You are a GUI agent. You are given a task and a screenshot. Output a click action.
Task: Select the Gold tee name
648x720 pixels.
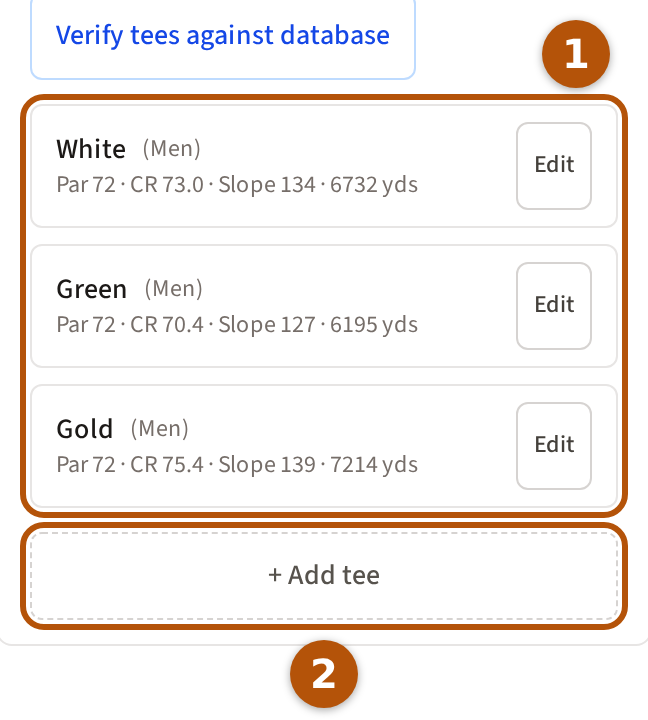click(85, 429)
